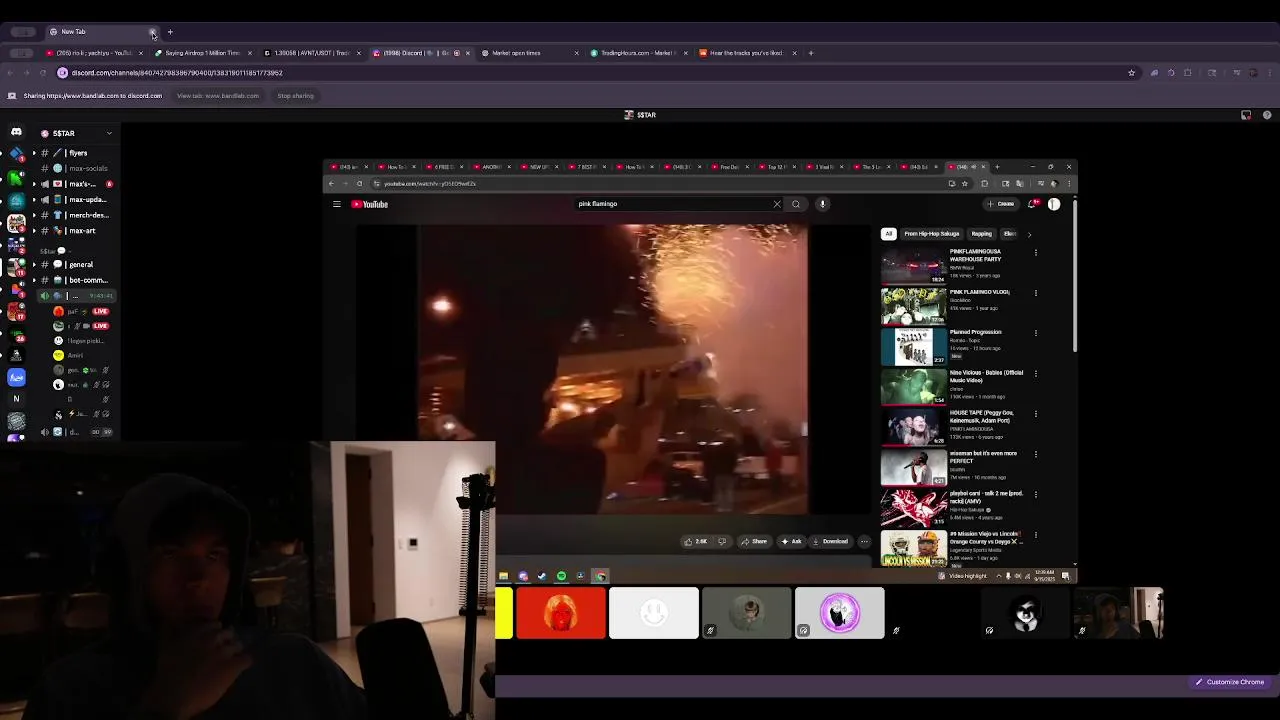Switch to the Saying Airdrop 1 Million Time tab
Screen dimensions: 1280x720
tap(203, 53)
